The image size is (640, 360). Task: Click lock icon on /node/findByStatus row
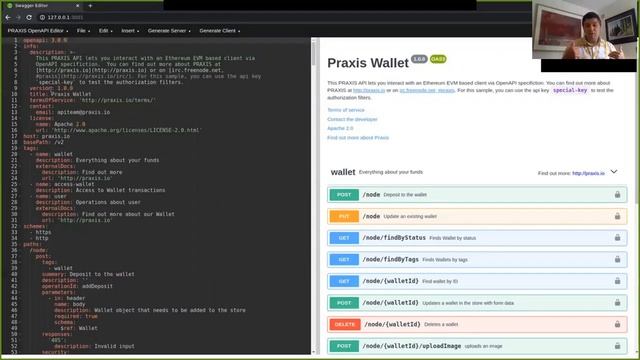[x=617, y=238]
